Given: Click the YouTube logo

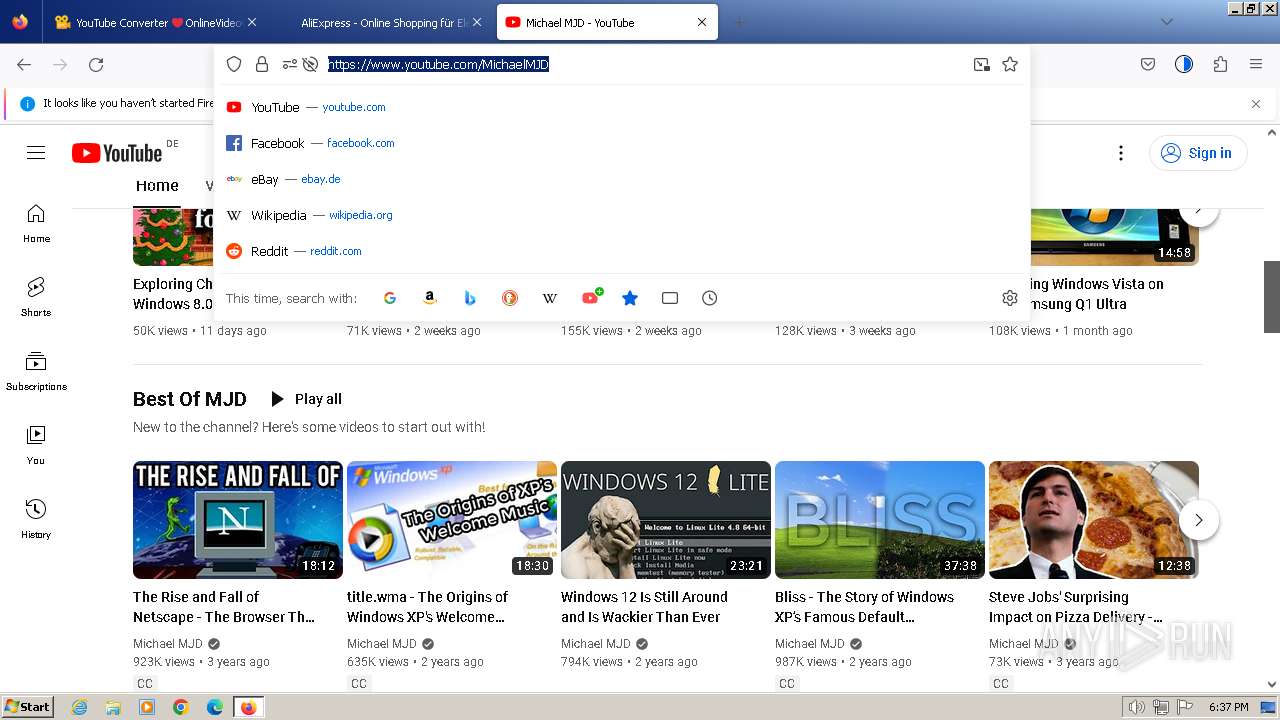Looking at the screenshot, I should [117, 152].
